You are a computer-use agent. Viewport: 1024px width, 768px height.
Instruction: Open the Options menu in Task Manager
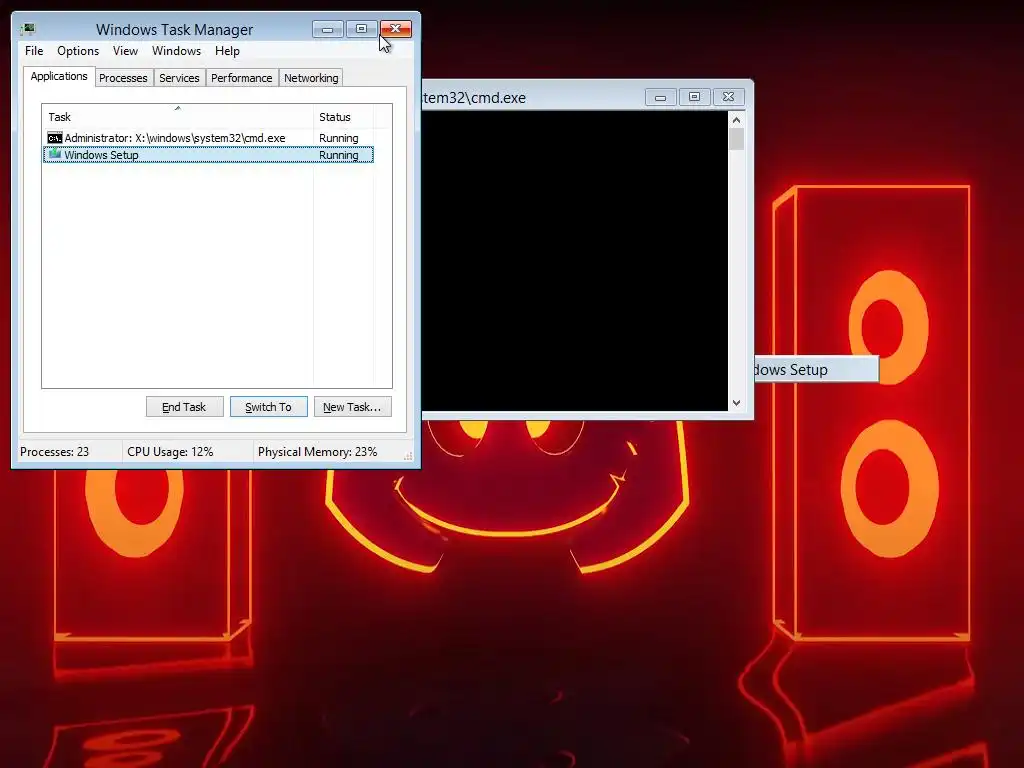point(78,51)
